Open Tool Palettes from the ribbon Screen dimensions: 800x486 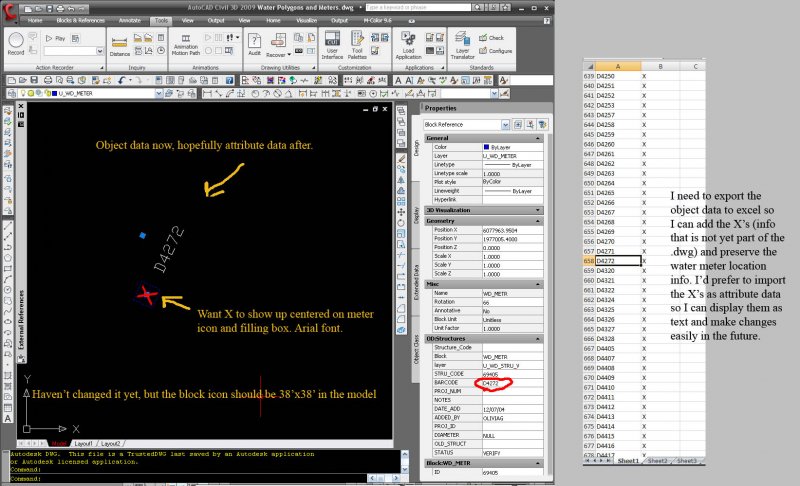[x=357, y=45]
